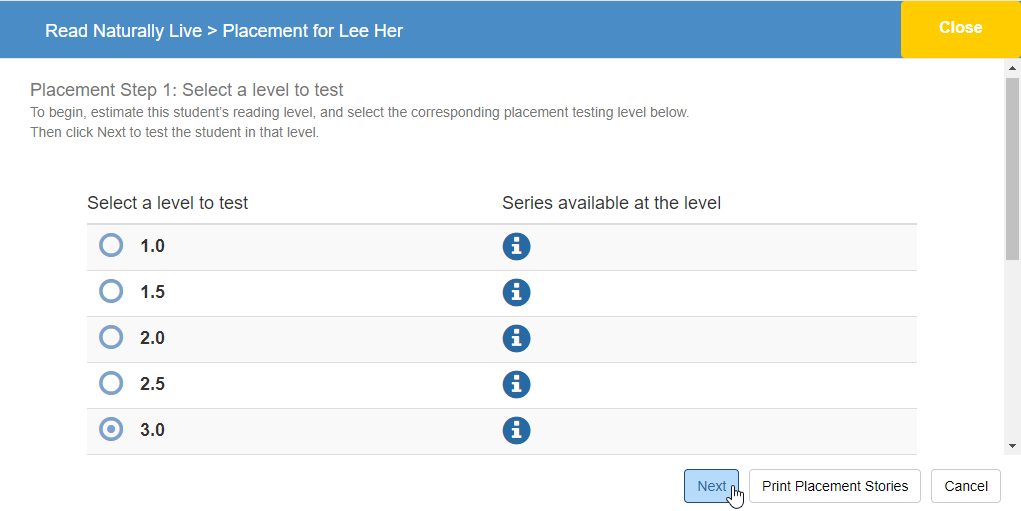
Task: Select level 3.0 radio button
Action: 111,430
